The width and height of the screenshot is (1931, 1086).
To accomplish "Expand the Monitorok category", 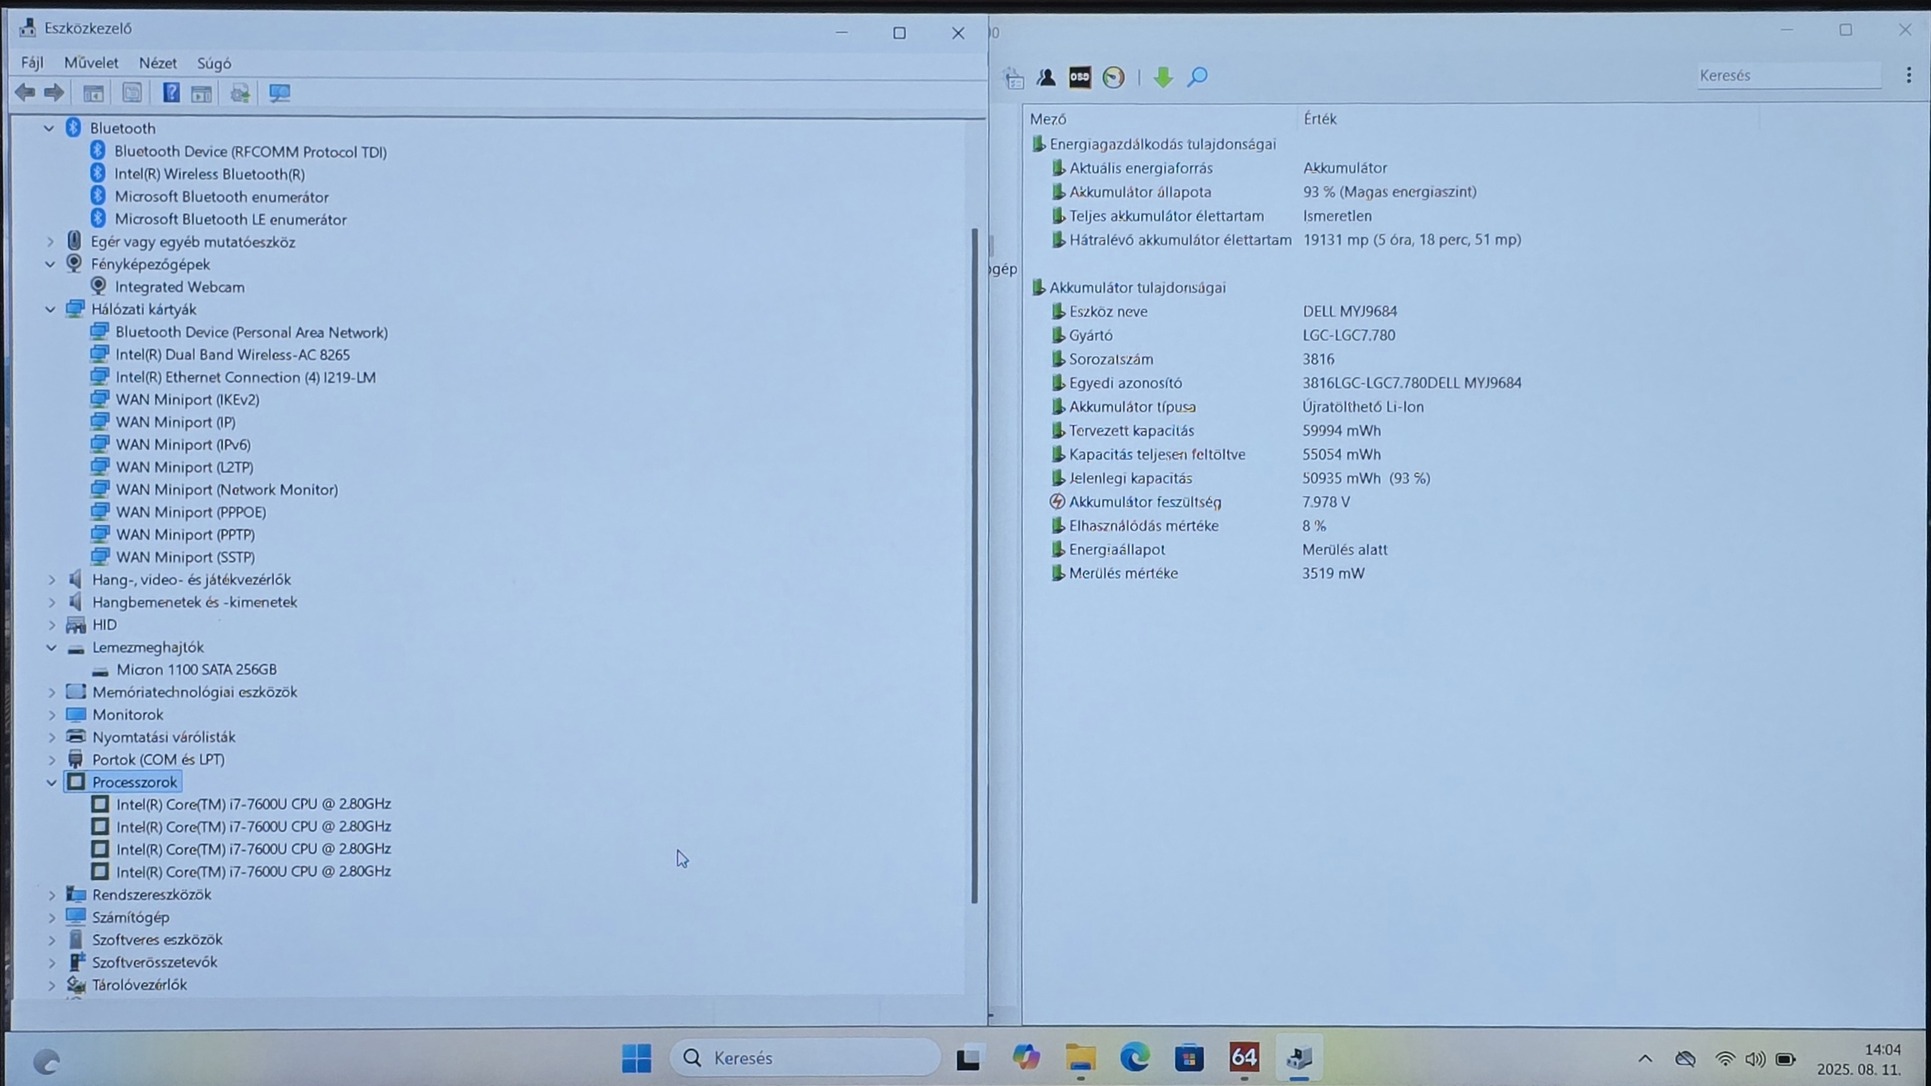I will [x=52, y=714].
